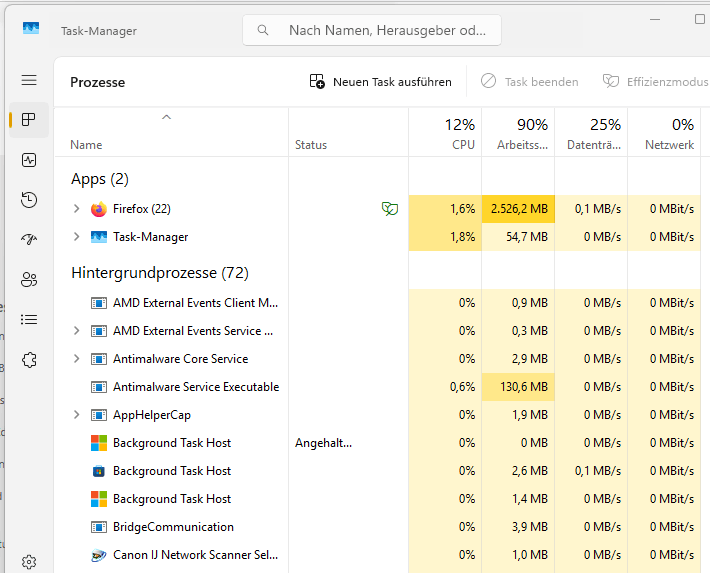The height and width of the screenshot is (573, 710).
Task: Open the Users sidebar icon
Action: 29,280
